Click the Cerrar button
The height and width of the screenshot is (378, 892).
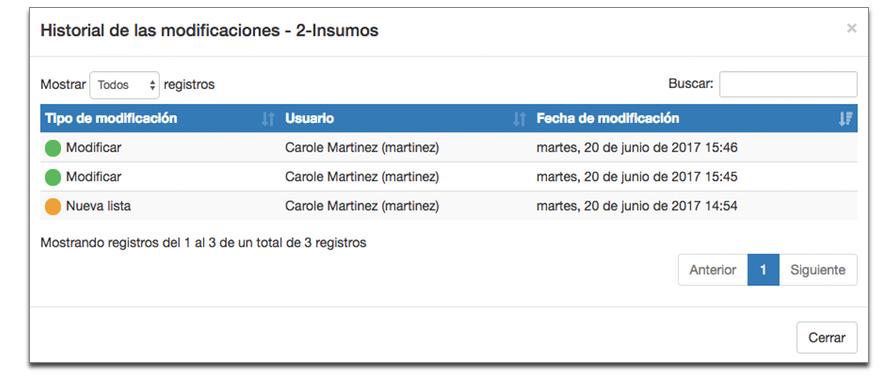827,338
